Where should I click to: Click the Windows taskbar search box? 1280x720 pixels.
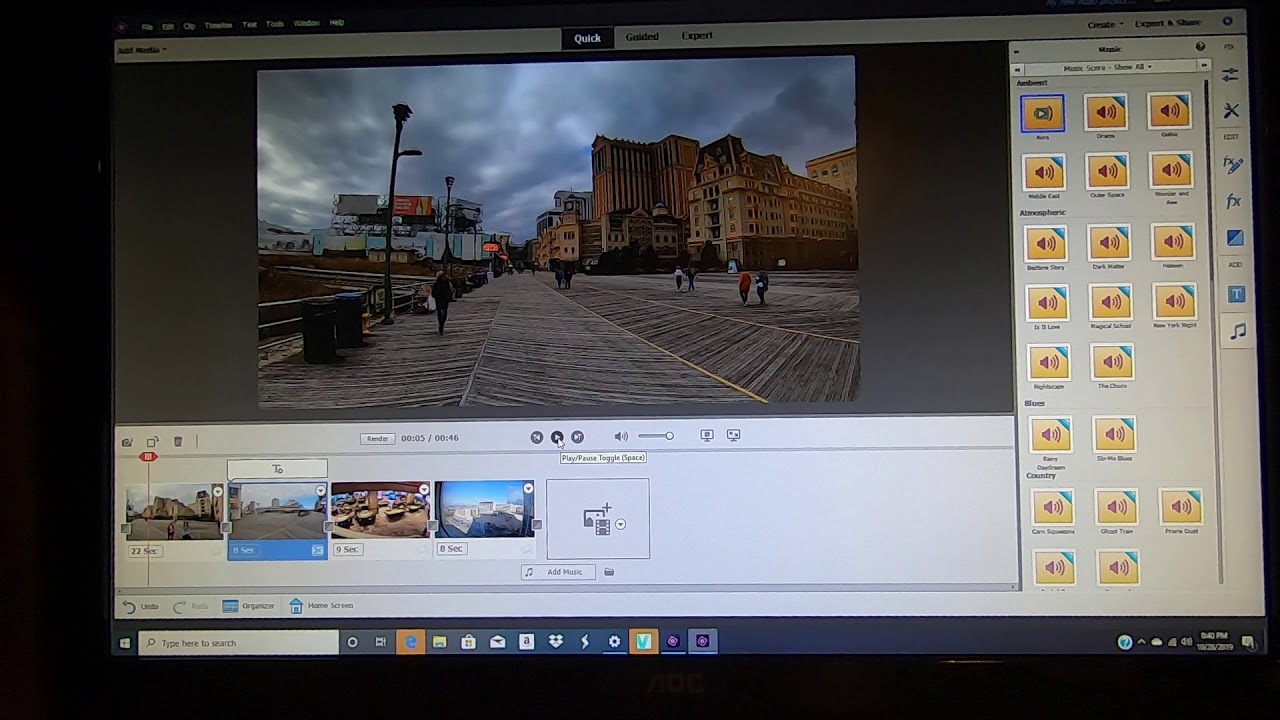pyautogui.click(x=238, y=643)
